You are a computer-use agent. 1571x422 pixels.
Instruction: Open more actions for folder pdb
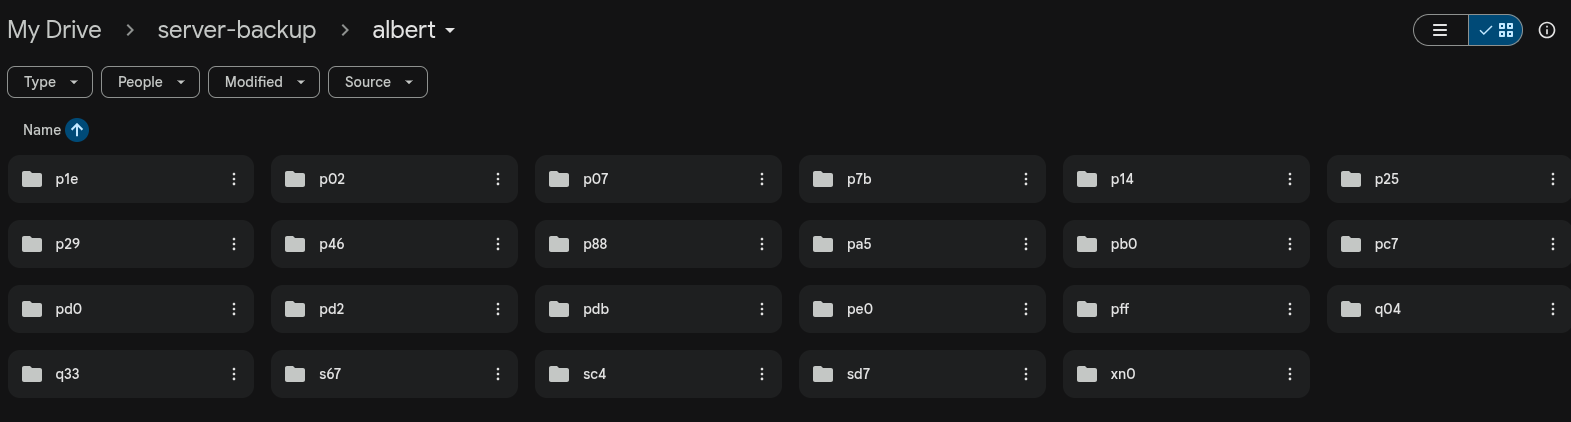(762, 309)
